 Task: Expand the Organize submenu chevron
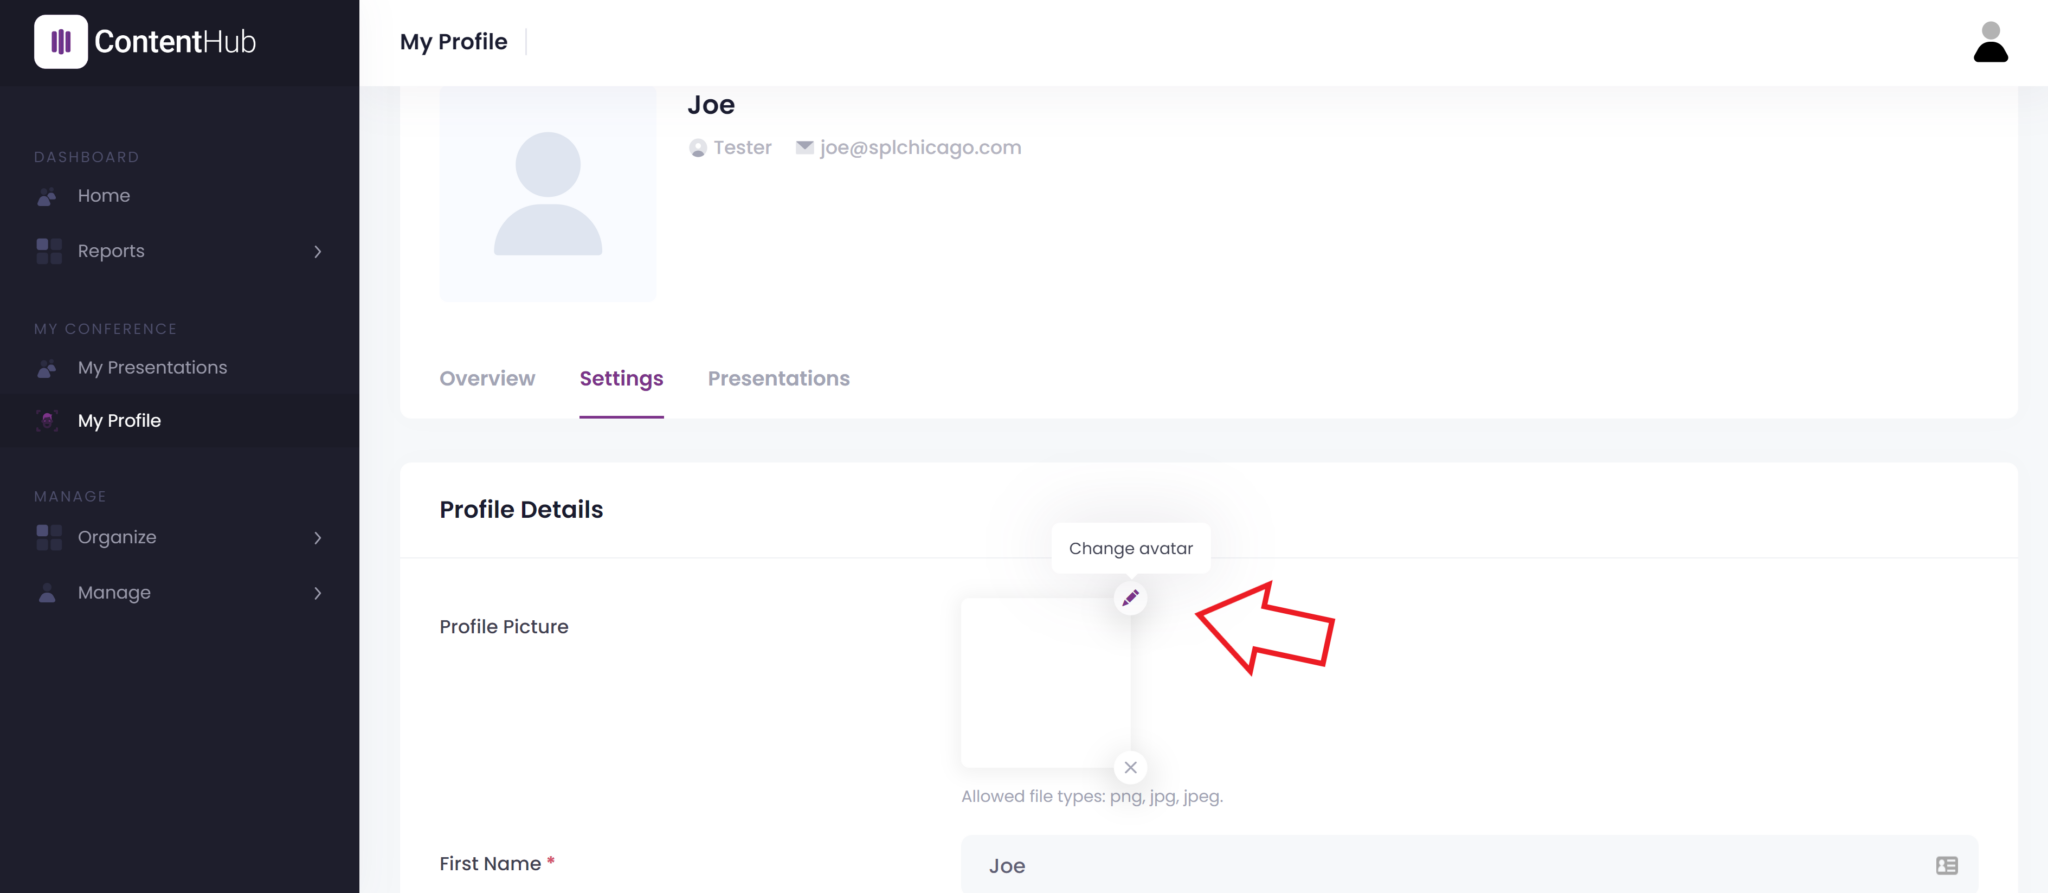tap(318, 538)
